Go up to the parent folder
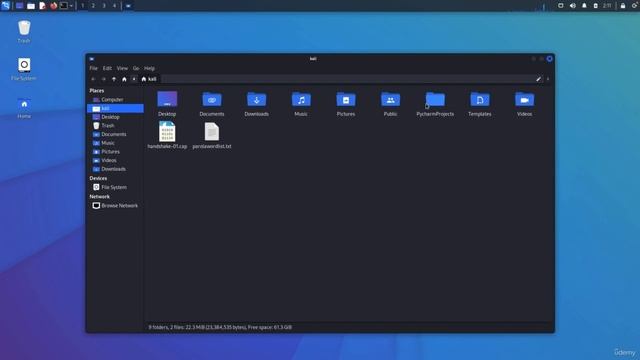Image resolution: width=640 pixels, height=360 pixels. coord(114,79)
